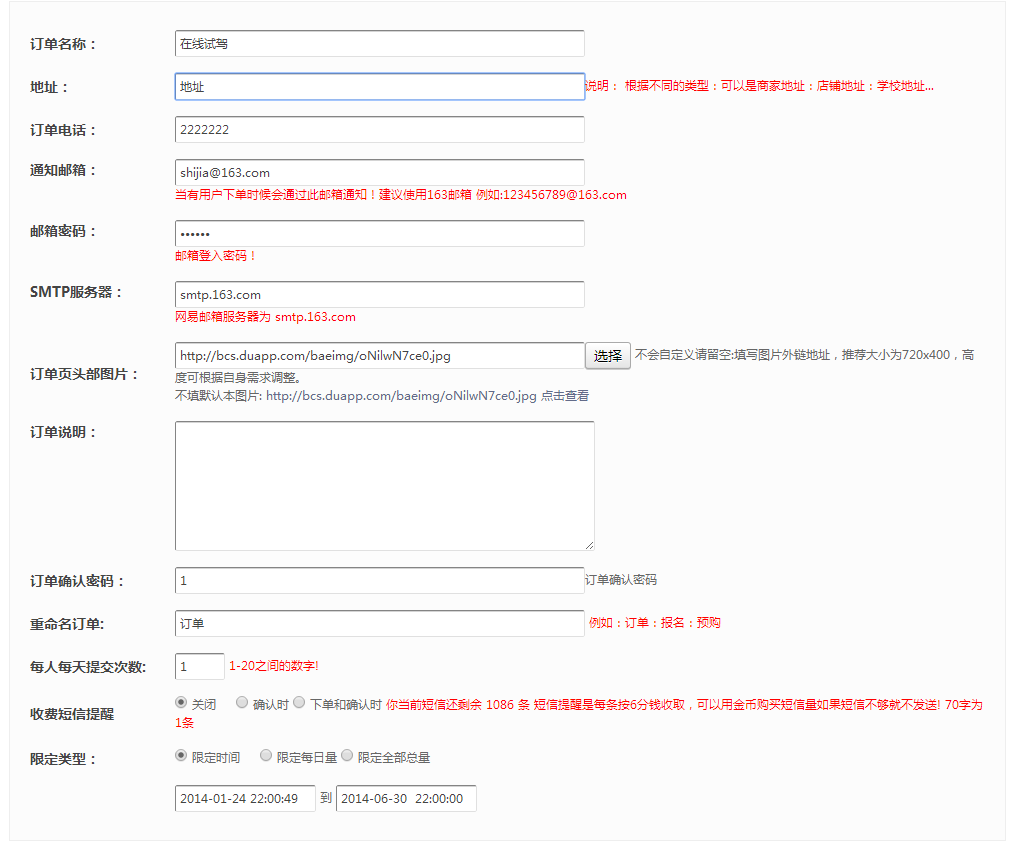The image size is (1011, 845).
Task: Click the SMTP服务器 field with smtp.163.com
Action: [x=379, y=295]
